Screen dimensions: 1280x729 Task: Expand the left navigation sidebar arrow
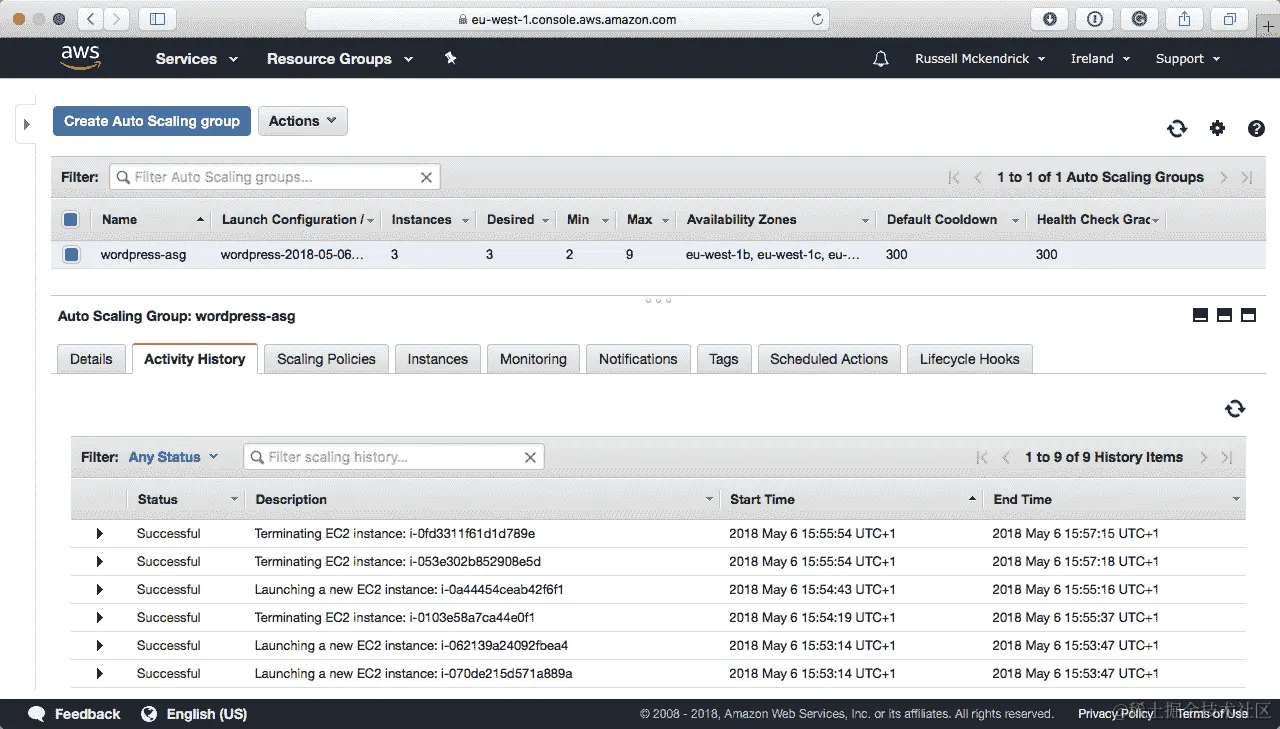[x=27, y=124]
